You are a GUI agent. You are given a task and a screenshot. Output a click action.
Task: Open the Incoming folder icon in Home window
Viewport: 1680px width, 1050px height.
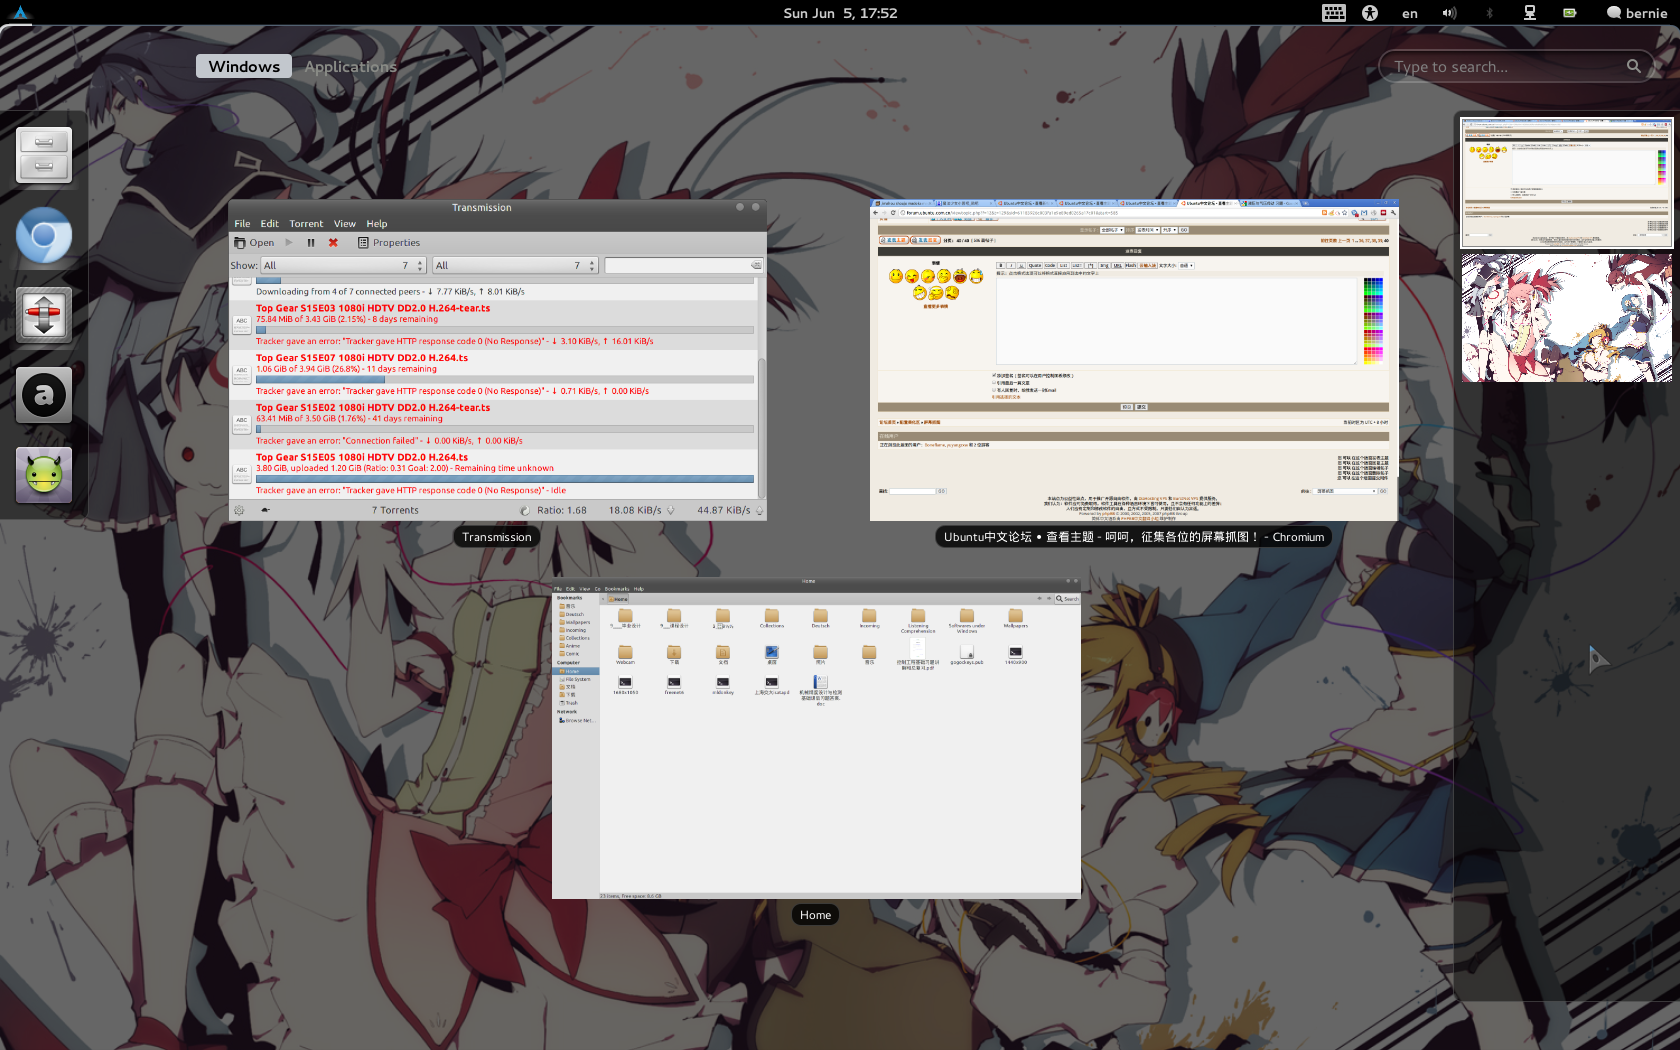[x=869, y=618]
